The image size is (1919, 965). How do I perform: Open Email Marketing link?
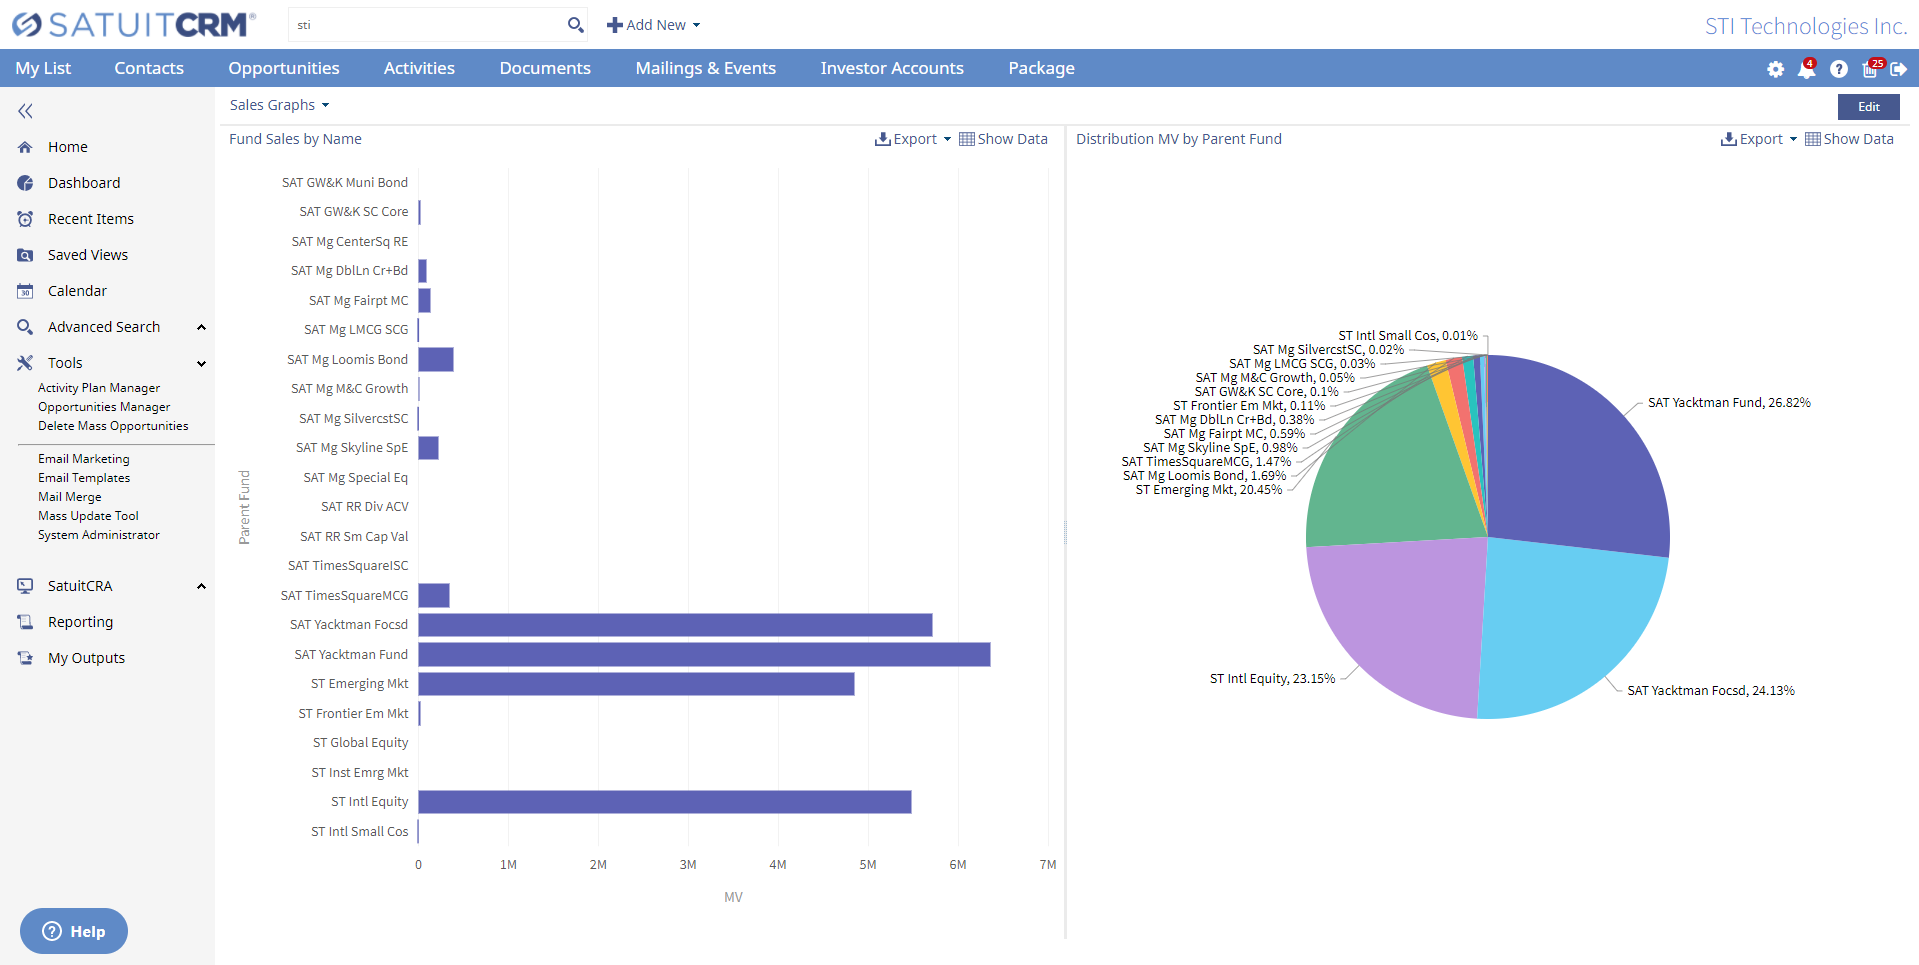(x=84, y=459)
